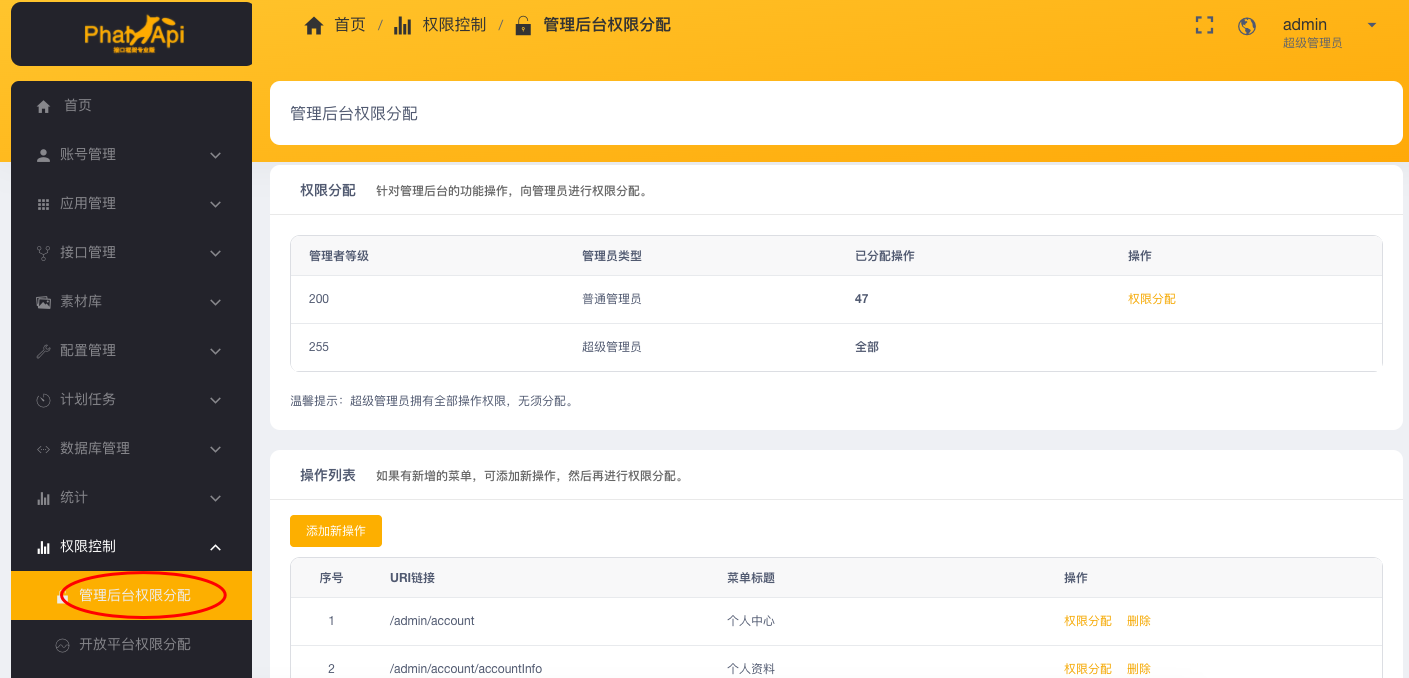Click the fullscreen toggle icon in header
1409x678 pixels.
(x=1204, y=26)
